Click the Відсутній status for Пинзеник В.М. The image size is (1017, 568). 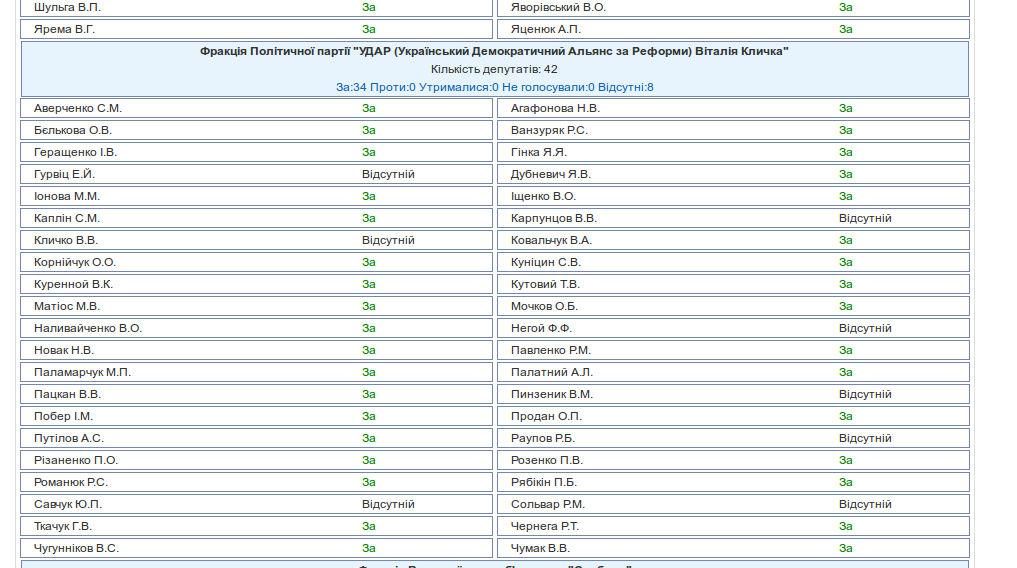click(x=865, y=395)
